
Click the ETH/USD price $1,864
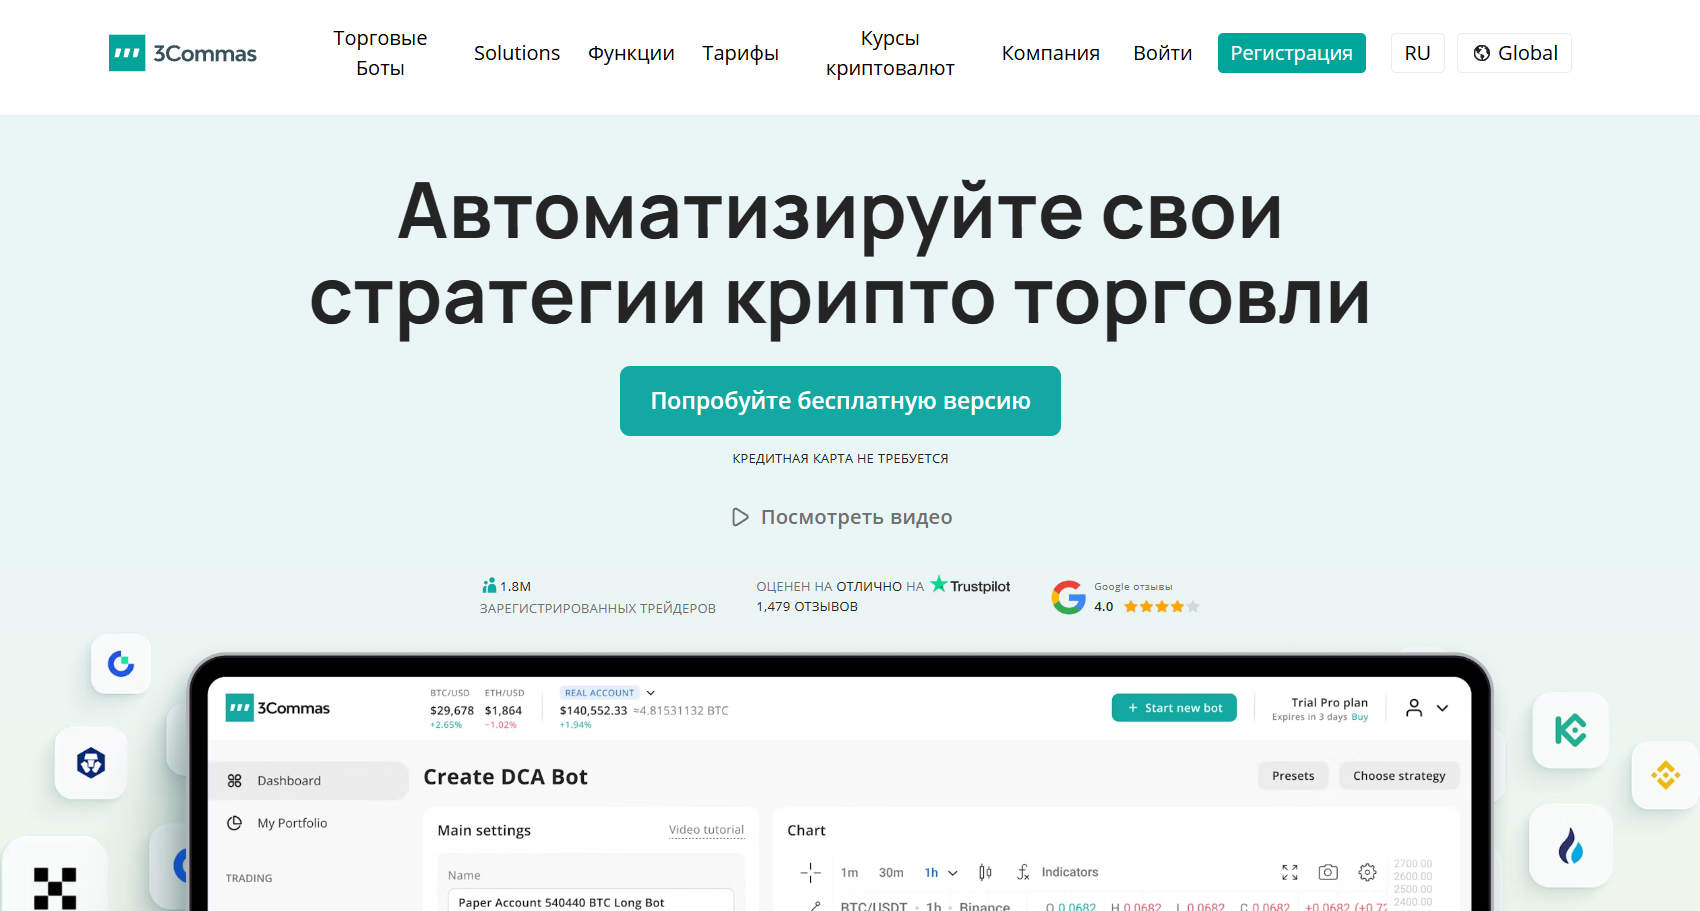point(503,711)
